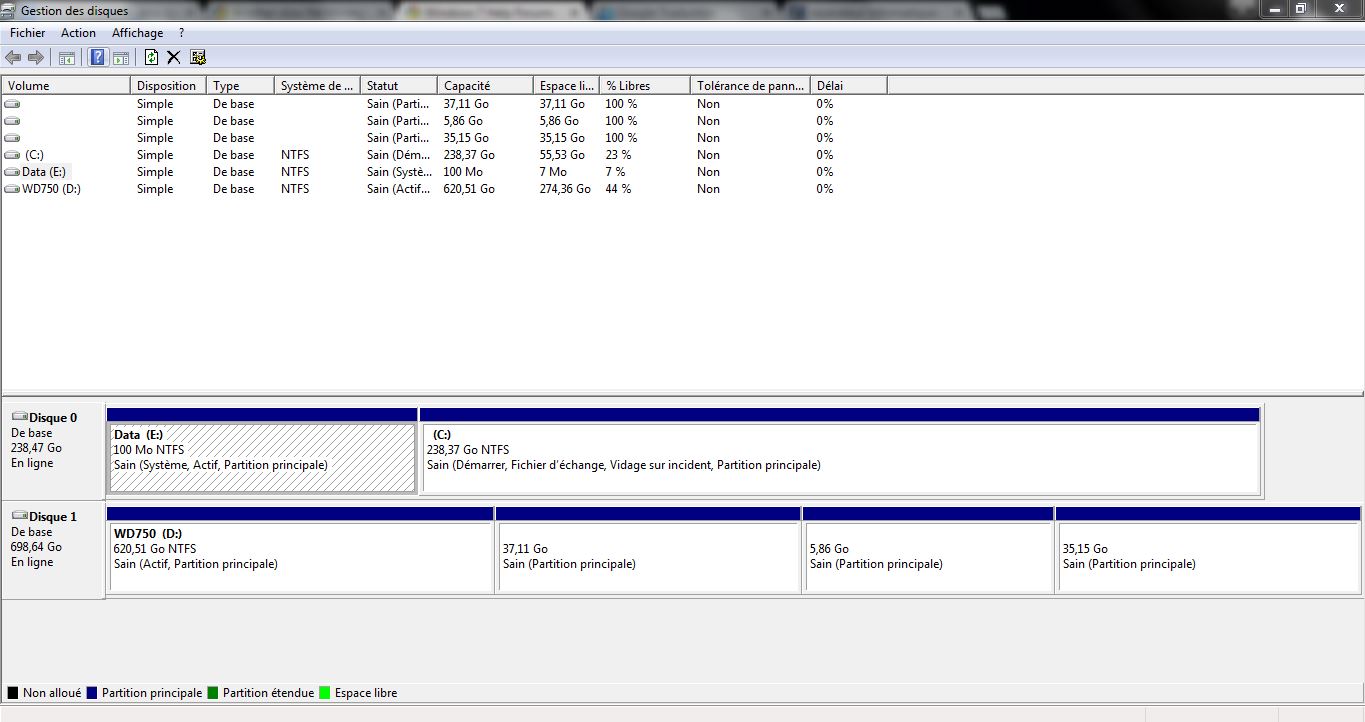Open the Fichier menu
Viewport: 1365px width, 722px height.
click(27, 33)
